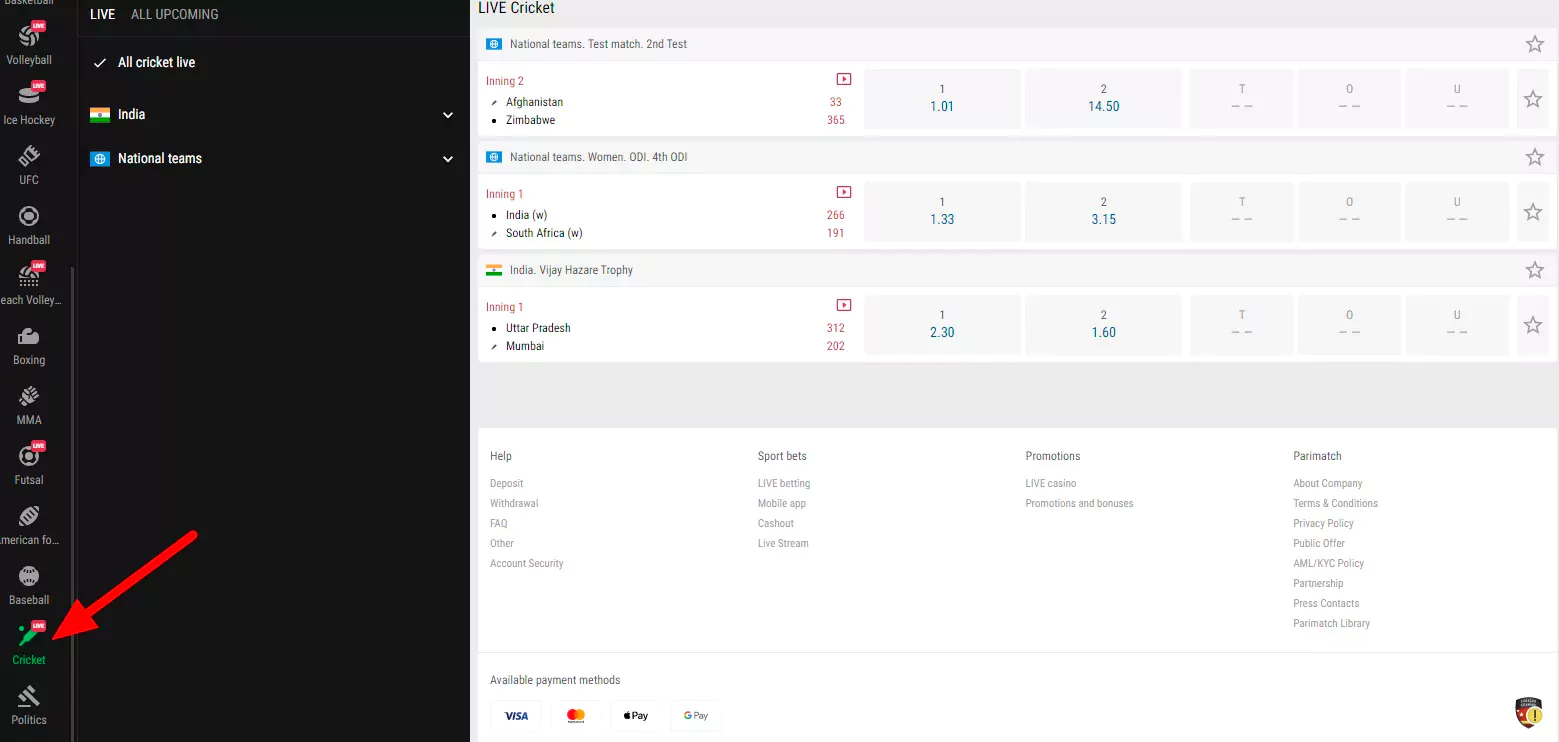Open live video for Uttar Pradesh vs Mumbai

(x=843, y=305)
